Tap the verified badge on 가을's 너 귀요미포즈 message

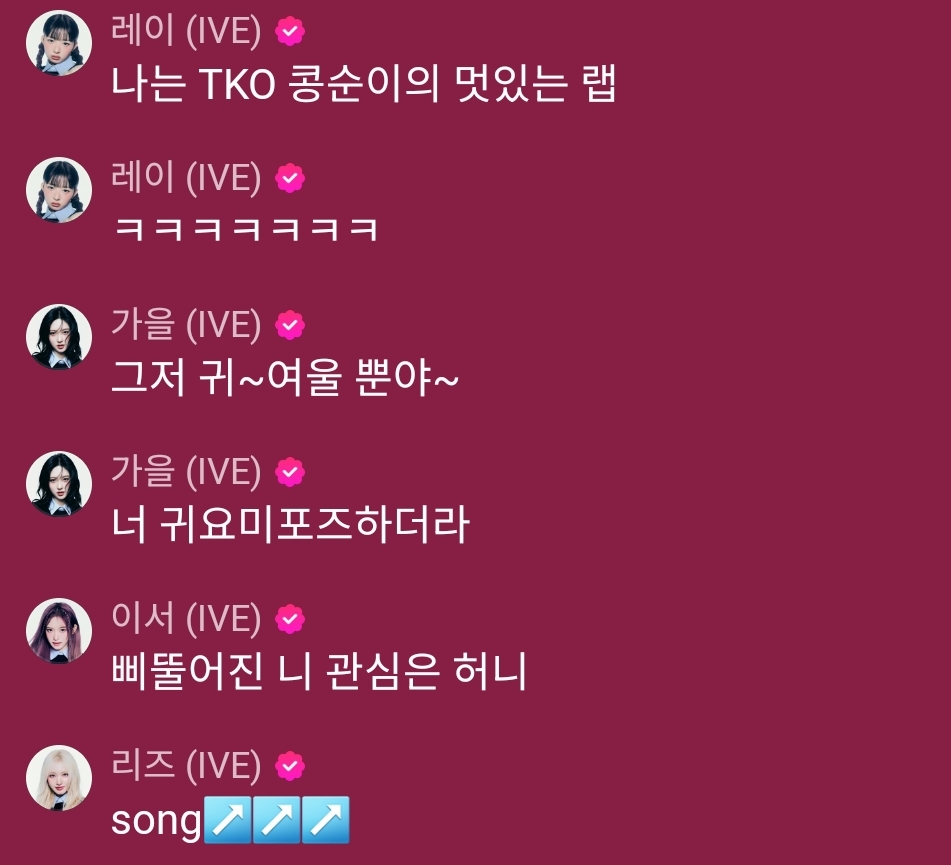click(290, 472)
